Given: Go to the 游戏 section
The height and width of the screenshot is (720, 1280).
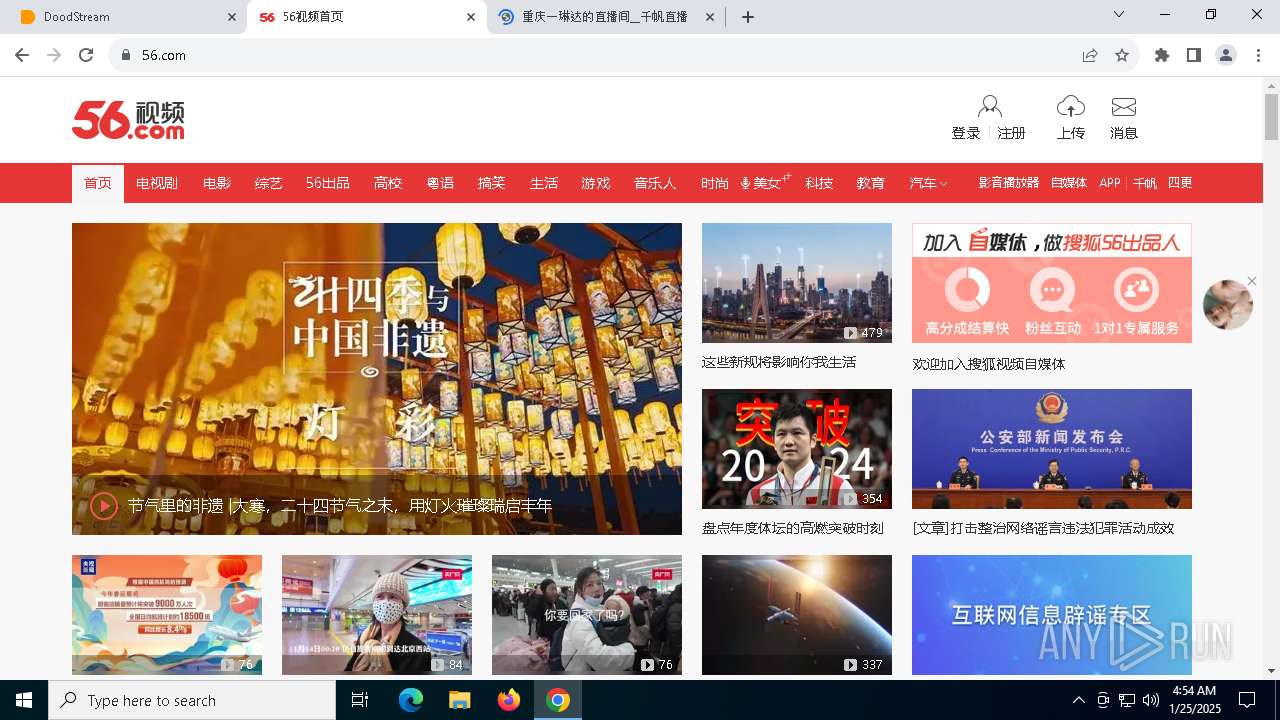Looking at the screenshot, I should pyautogui.click(x=596, y=183).
